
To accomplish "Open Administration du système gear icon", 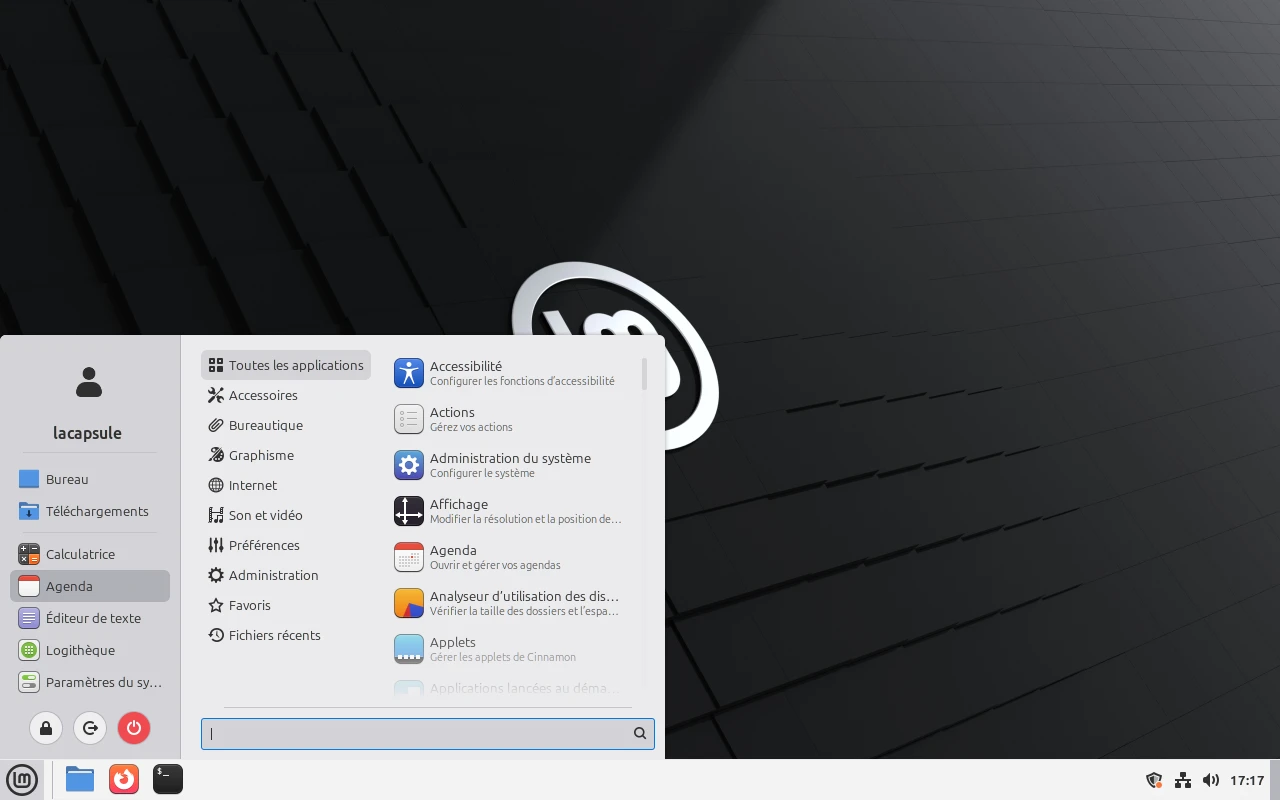I will click(409, 465).
